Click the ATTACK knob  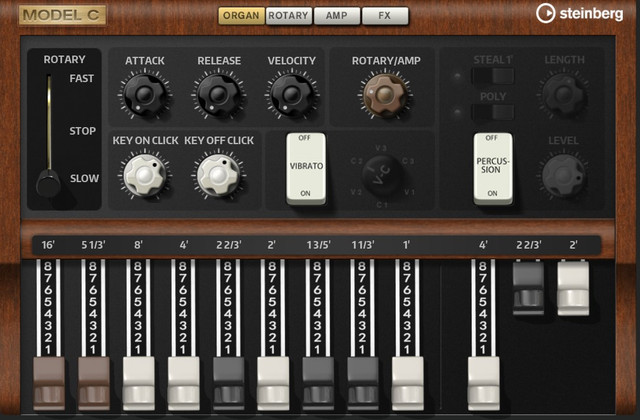[x=144, y=95]
